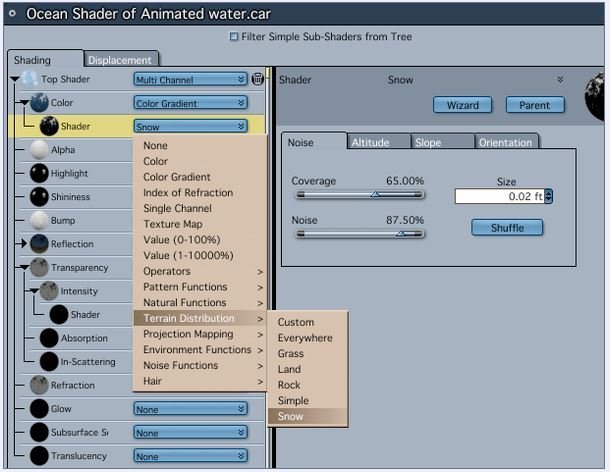610x472 pixels.
Task: Click the double-chevron icon beside Snow header
Action: [560, 79]
